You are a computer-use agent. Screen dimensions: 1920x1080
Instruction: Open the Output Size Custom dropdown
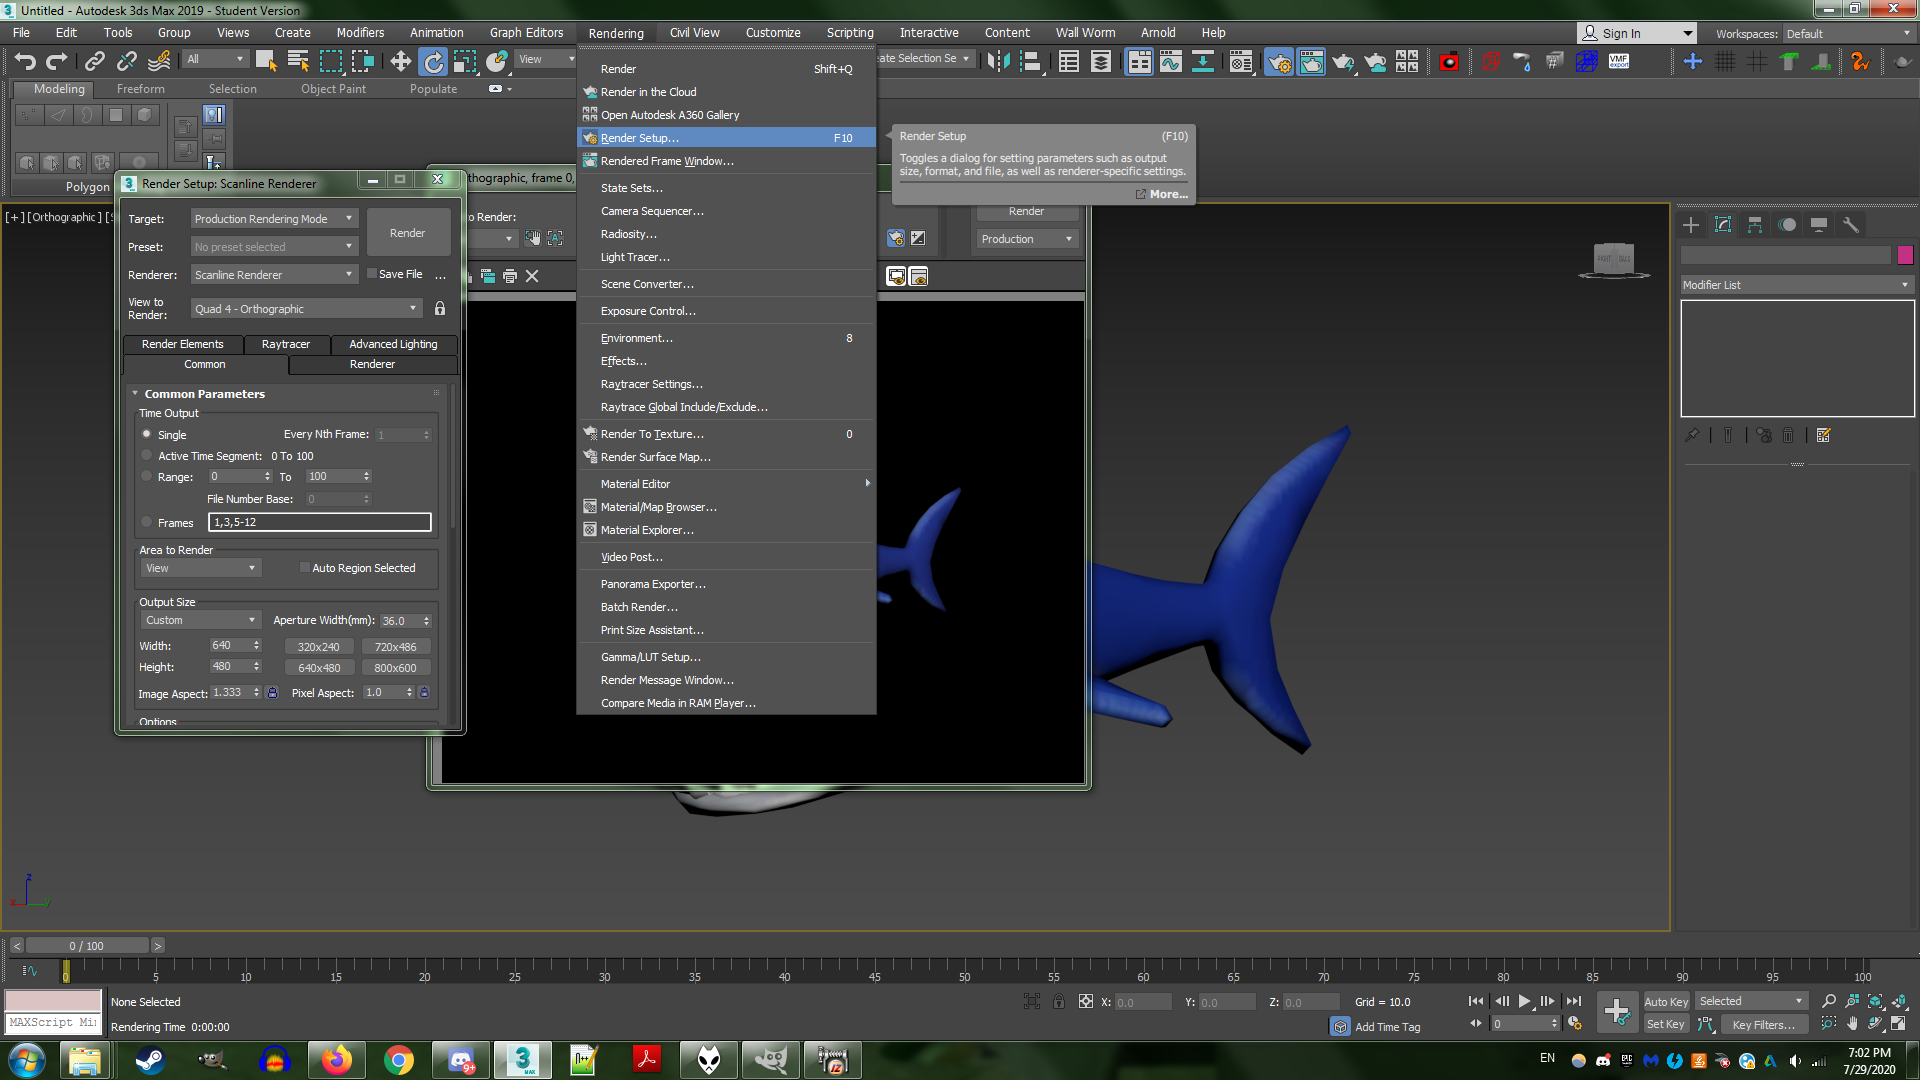[200, 620]
